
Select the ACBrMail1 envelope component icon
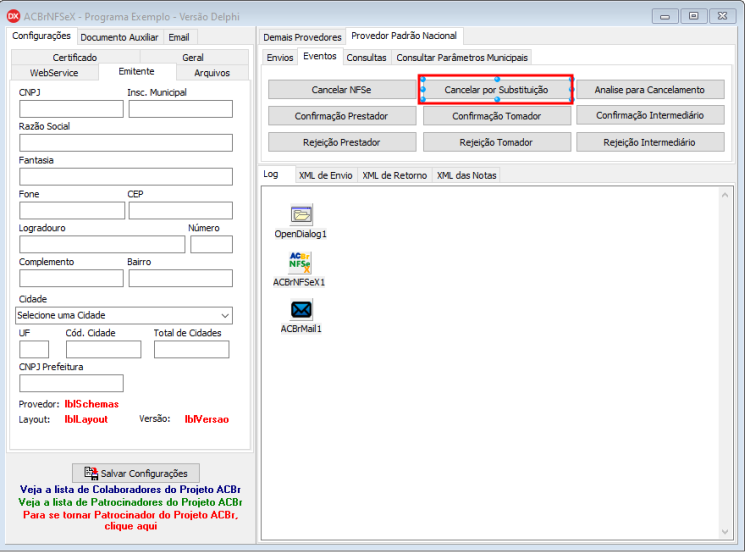click(x=301, y=310)
